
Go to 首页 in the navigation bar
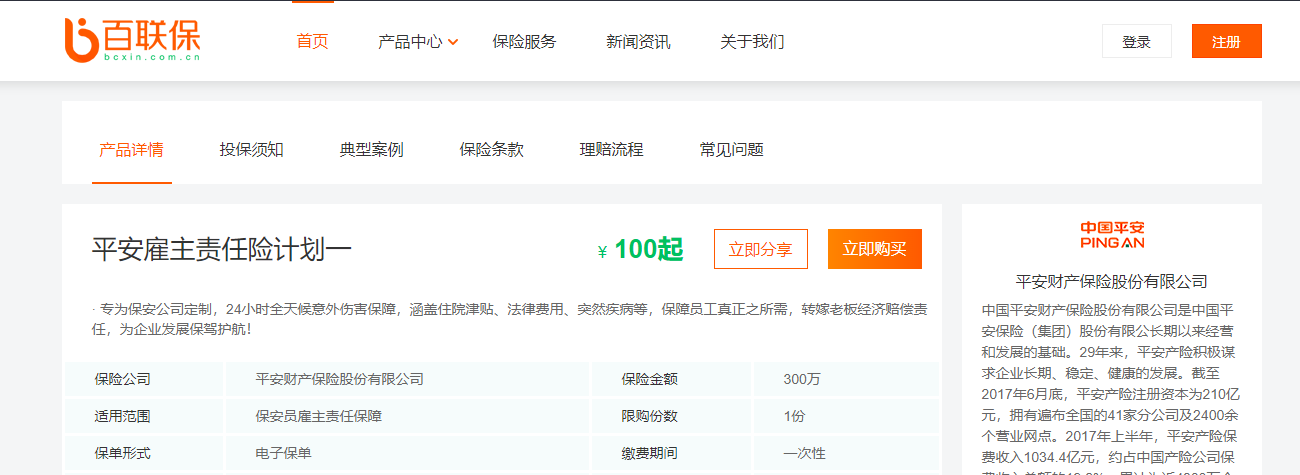[312, 42]
